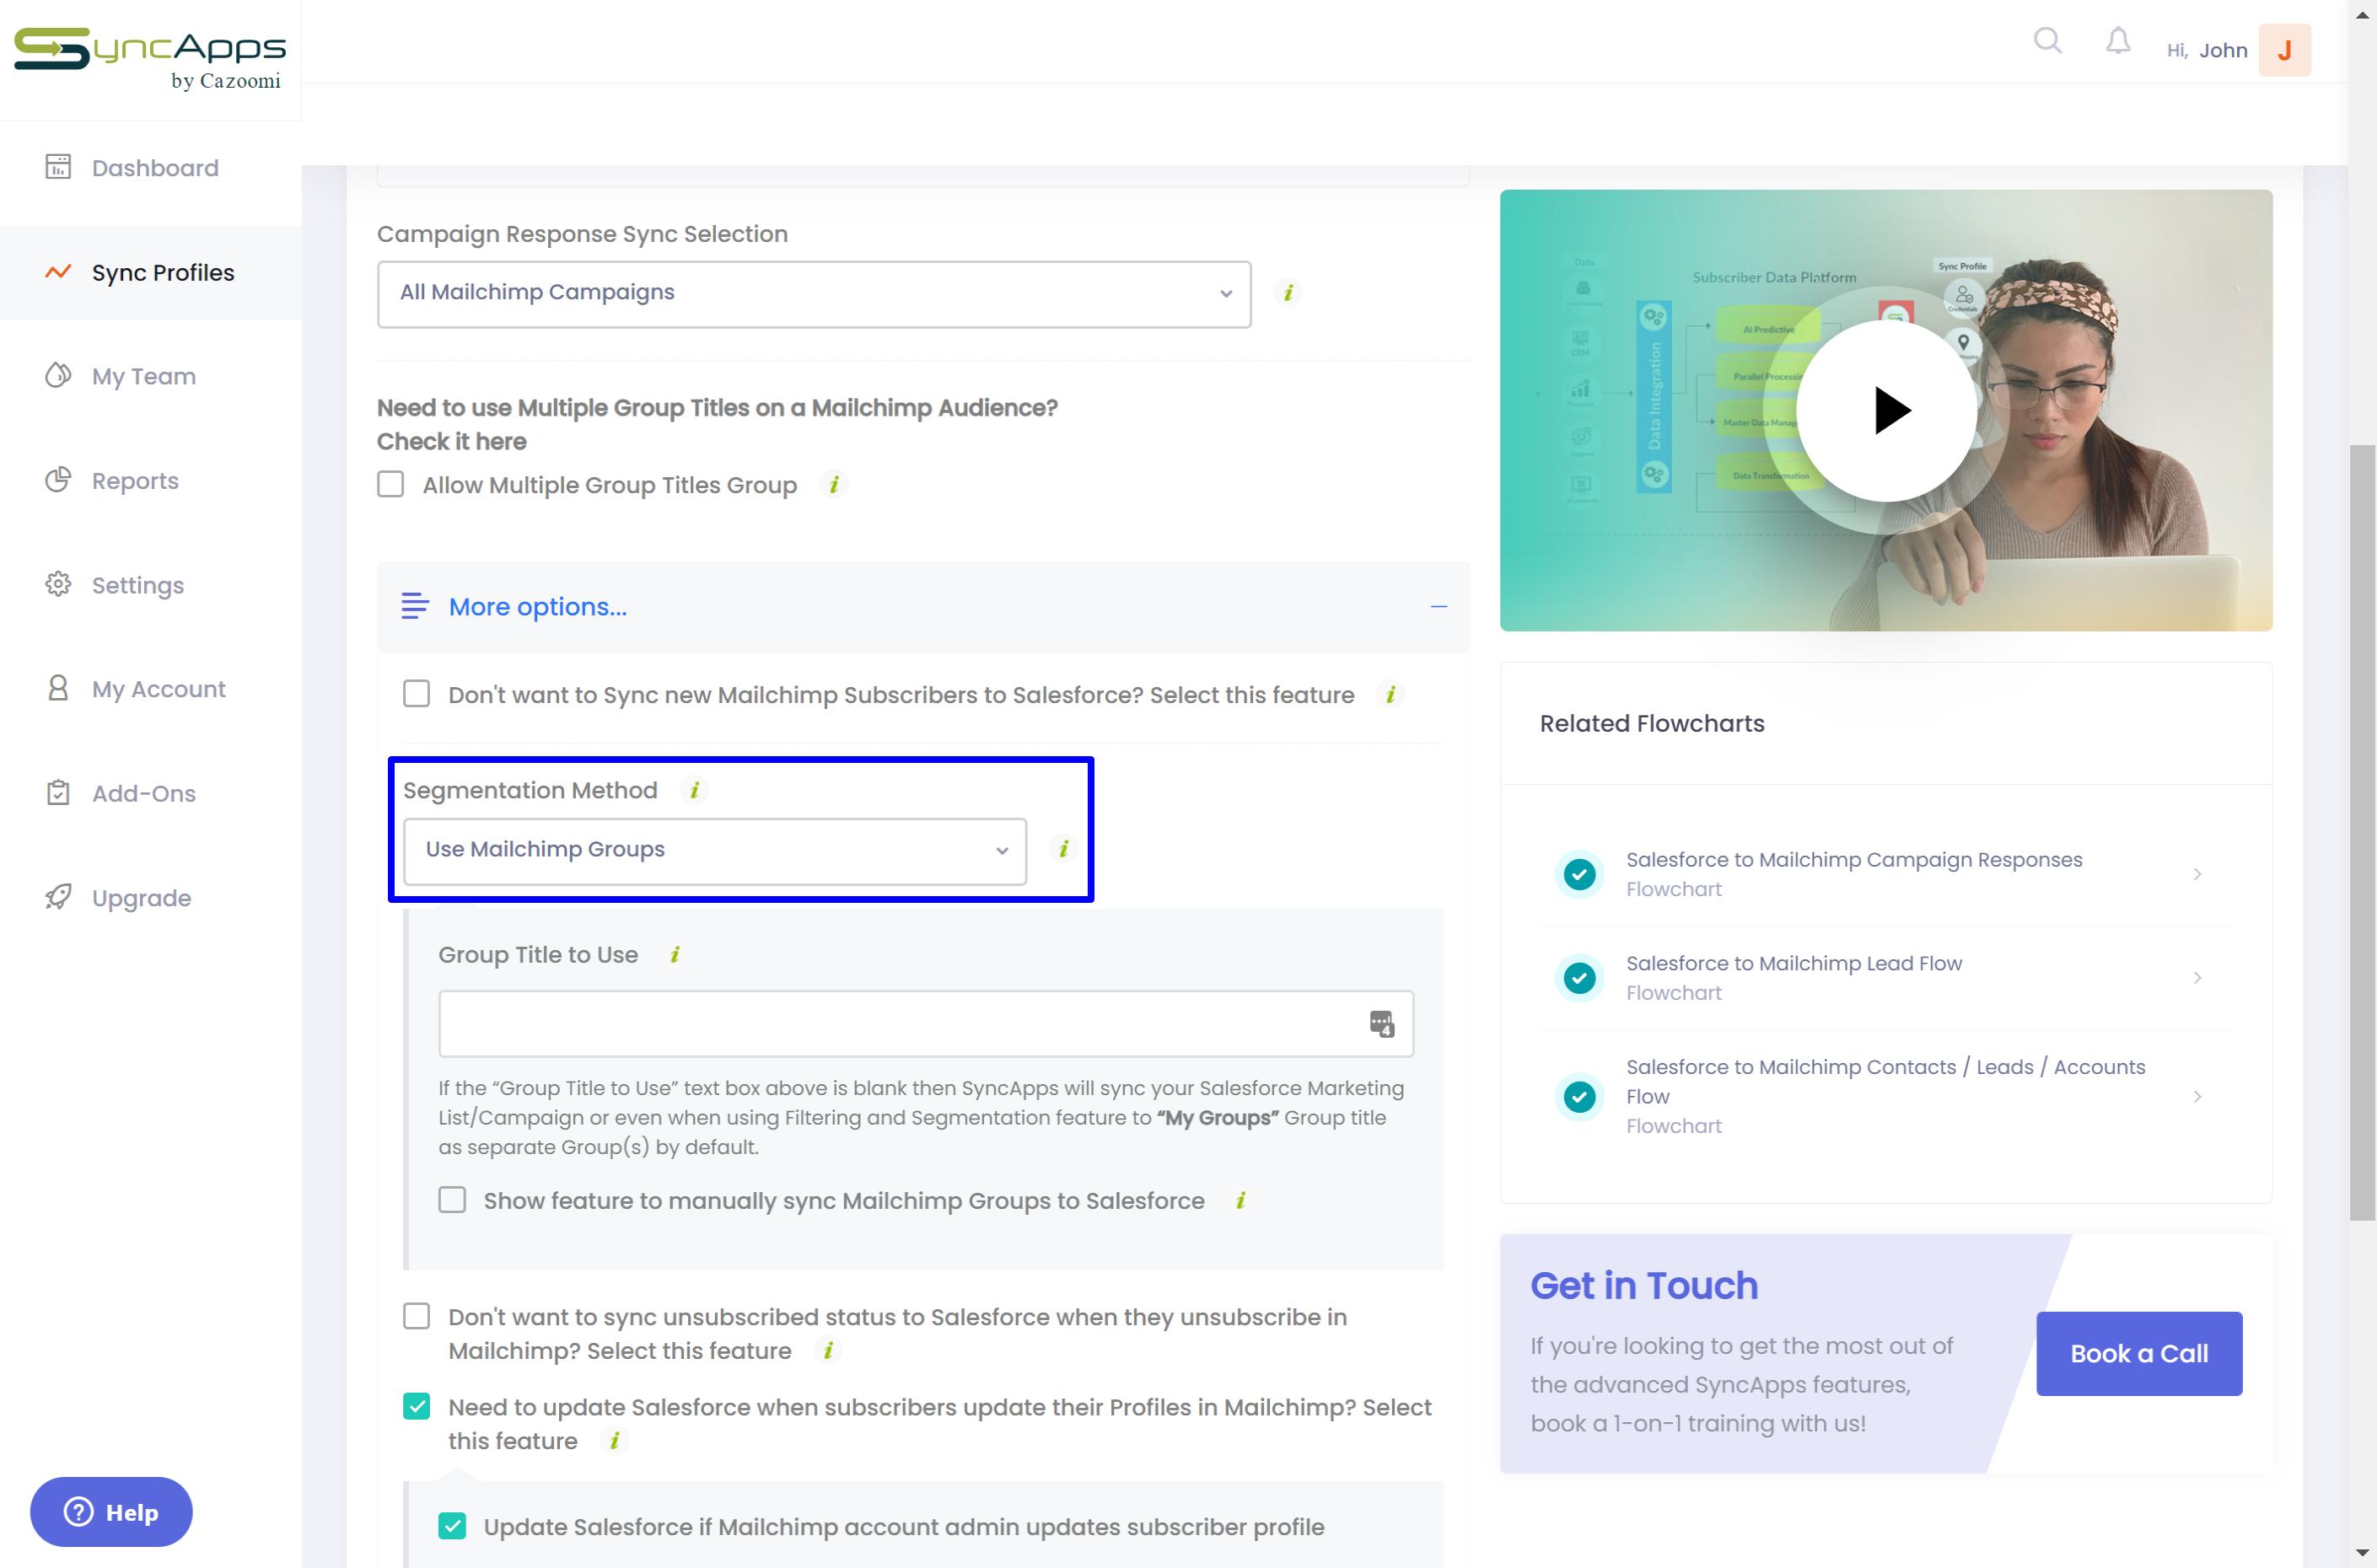Show info for Campaign Response Sync Selection
This screenshot has width=2377, height=1568.
(1288, 293)
